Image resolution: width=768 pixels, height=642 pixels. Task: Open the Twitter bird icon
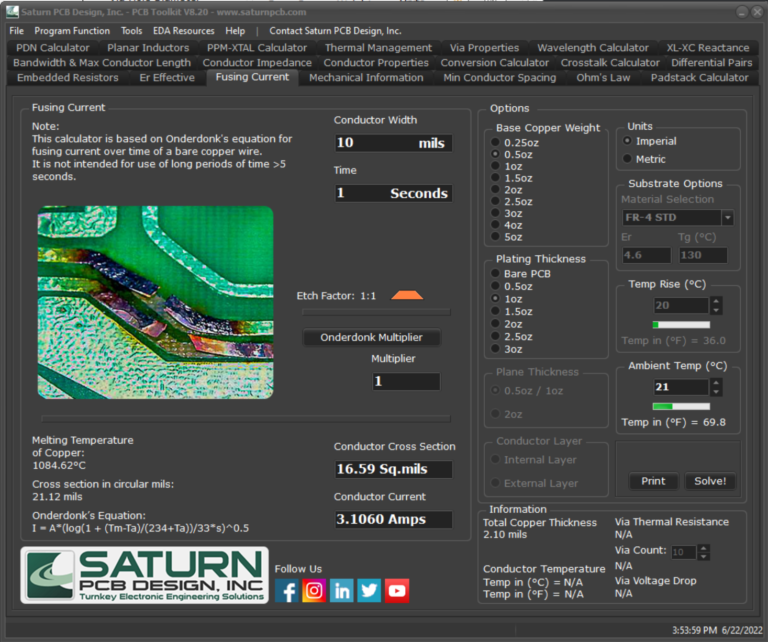369,591
